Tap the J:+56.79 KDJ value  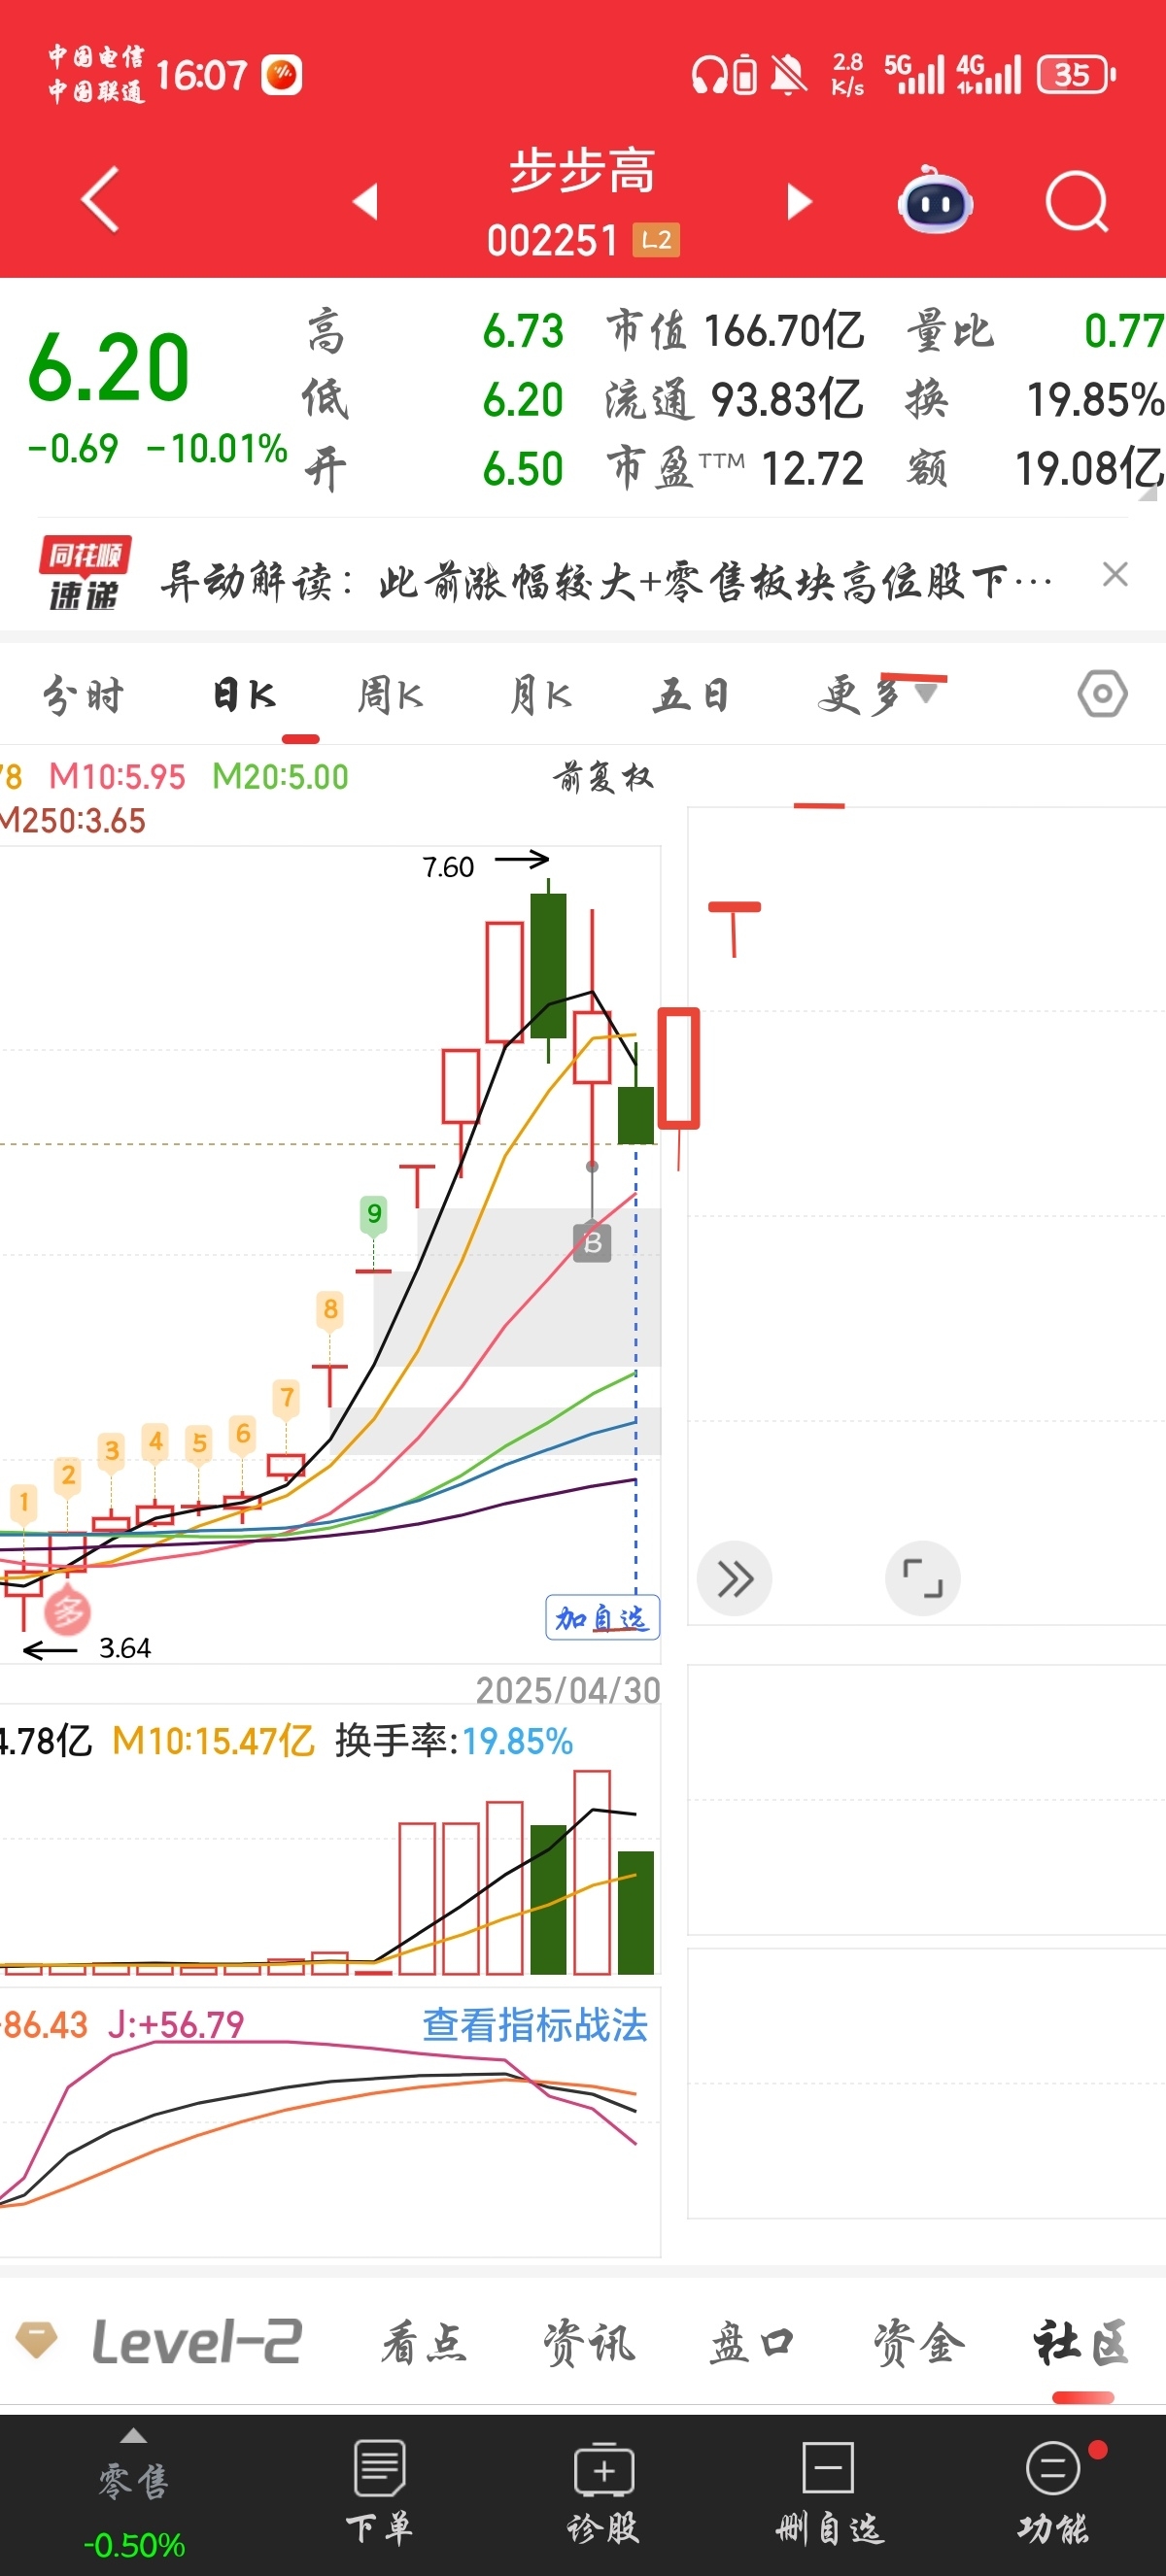176,2025
